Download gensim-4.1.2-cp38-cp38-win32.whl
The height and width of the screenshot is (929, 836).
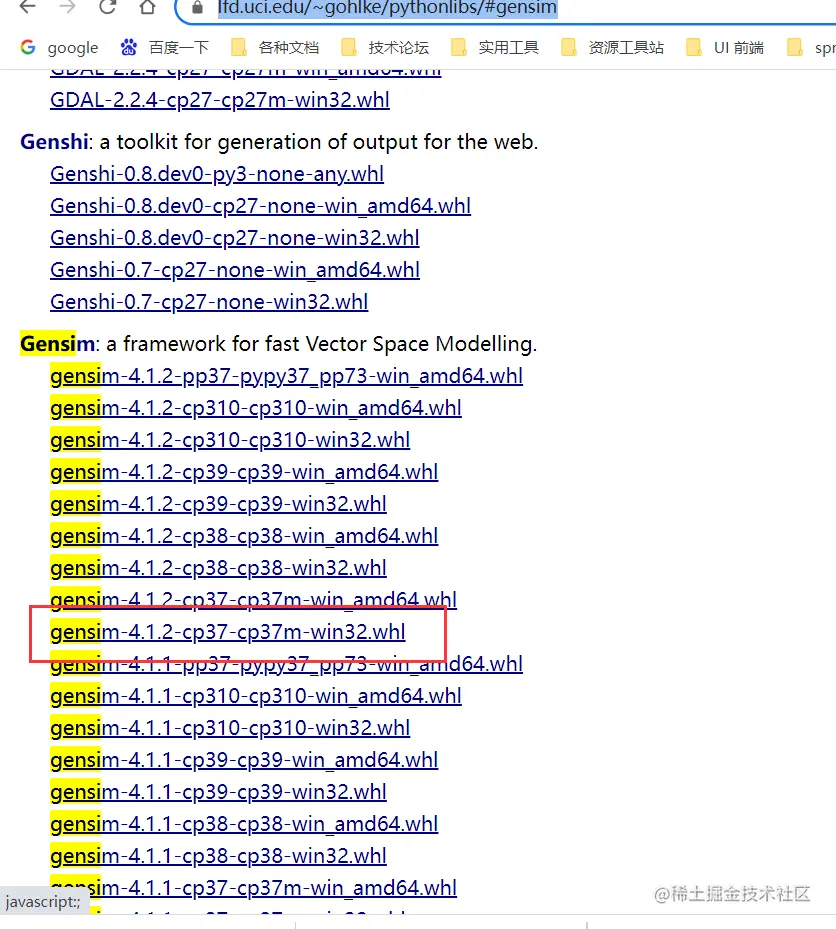219,568
